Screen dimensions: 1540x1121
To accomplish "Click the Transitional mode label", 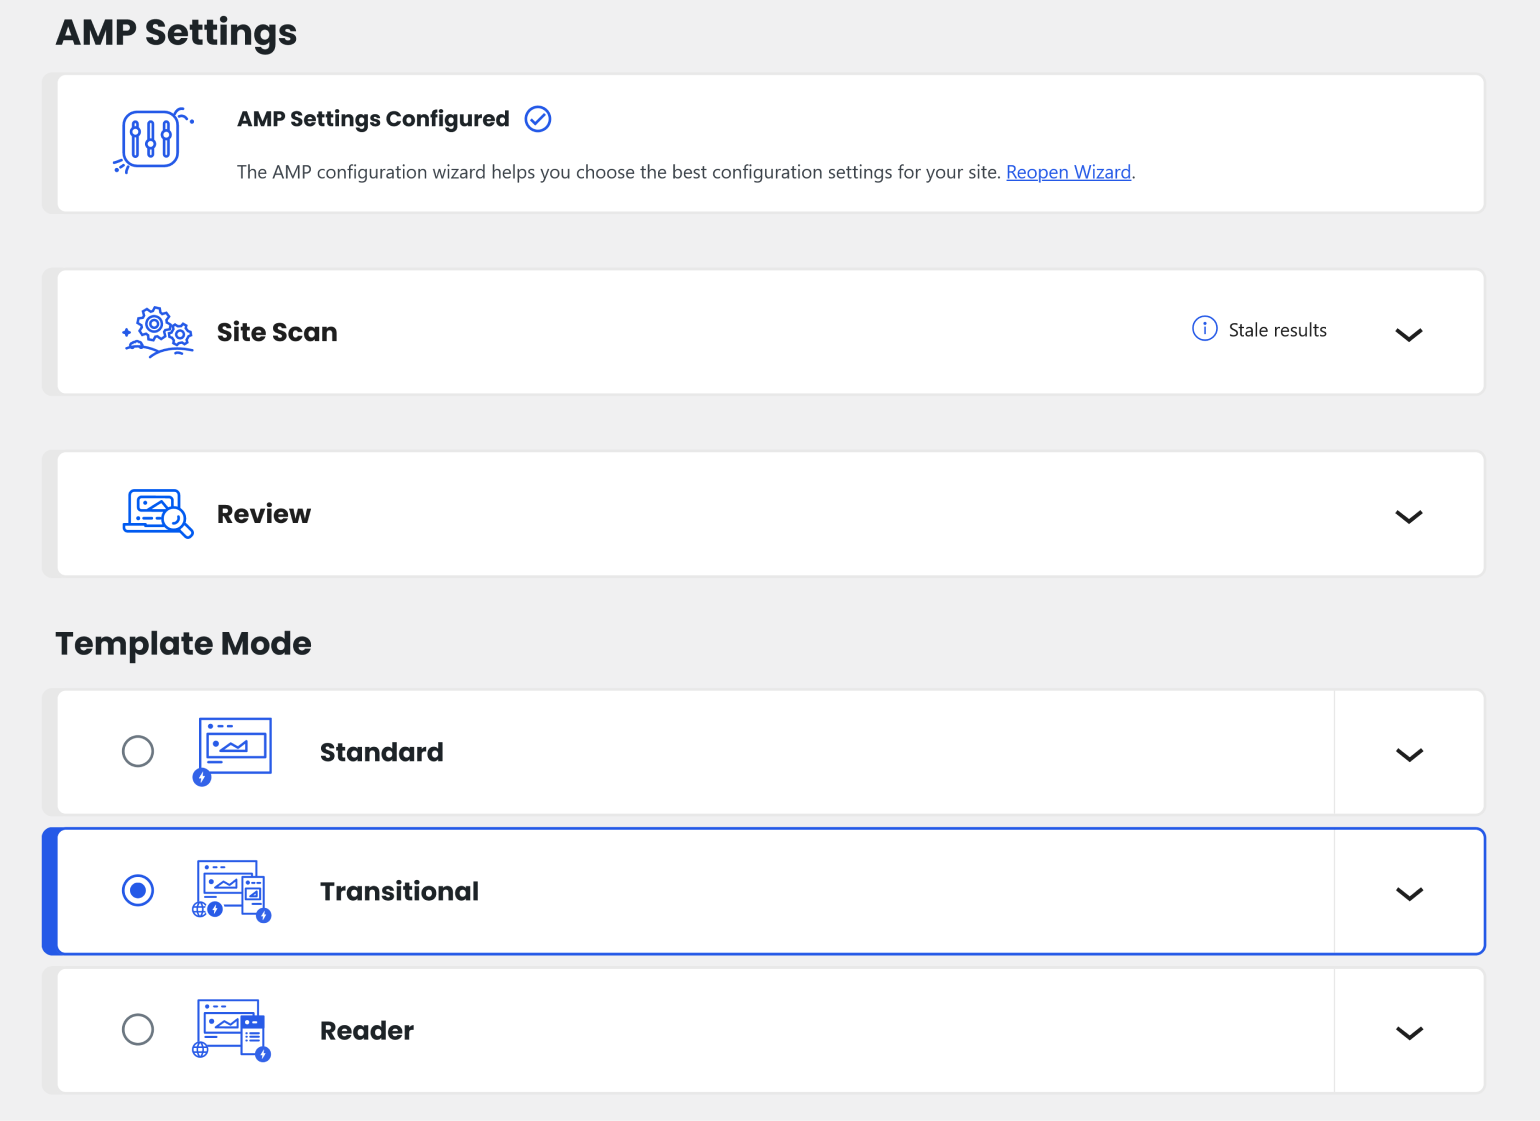I will 399,891.
